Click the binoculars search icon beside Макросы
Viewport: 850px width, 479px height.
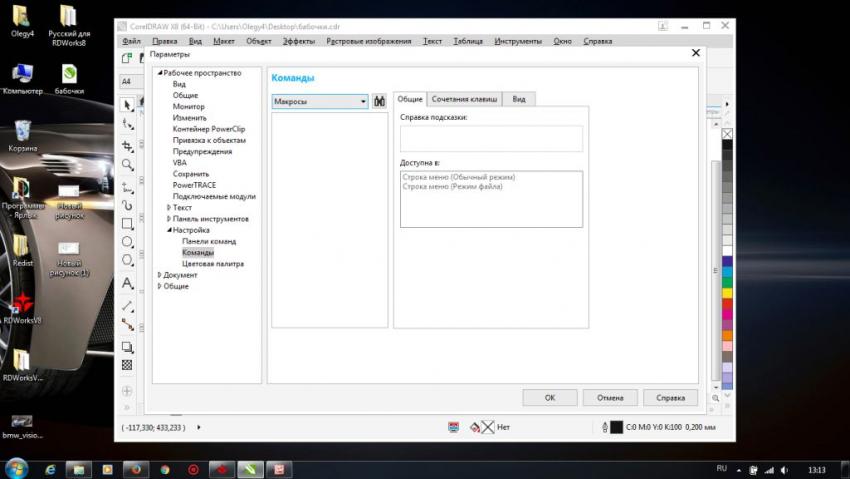pos(379,101)
